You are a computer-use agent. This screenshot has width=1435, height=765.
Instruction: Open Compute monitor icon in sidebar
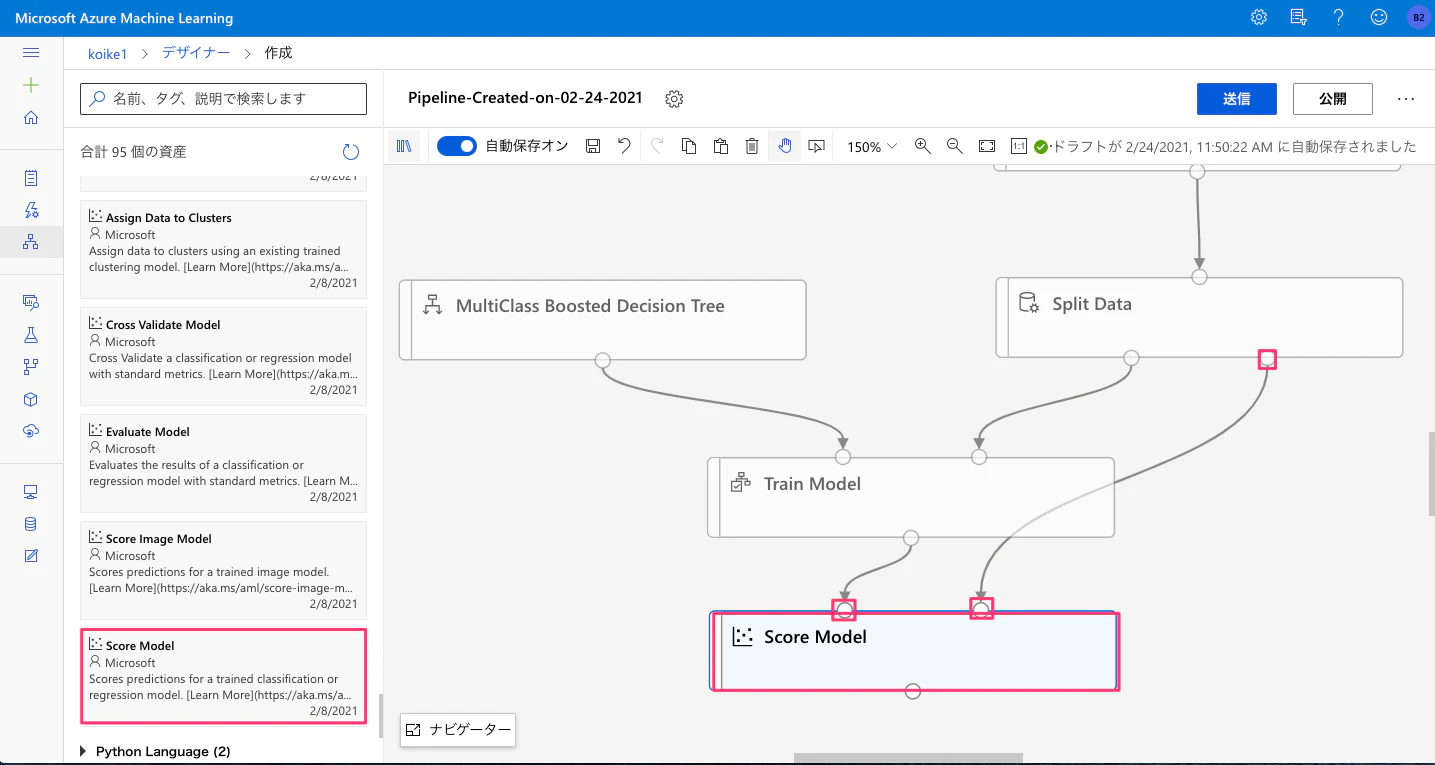click(31, 491)
